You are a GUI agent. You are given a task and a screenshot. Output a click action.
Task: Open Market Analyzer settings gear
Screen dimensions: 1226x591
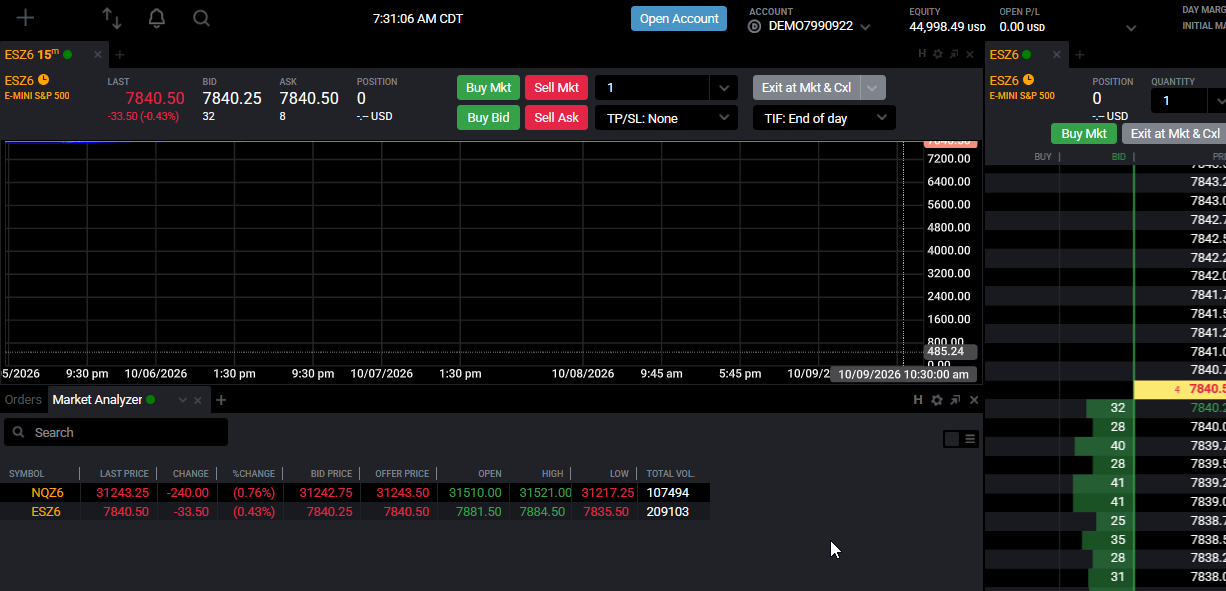coord(937,400)
